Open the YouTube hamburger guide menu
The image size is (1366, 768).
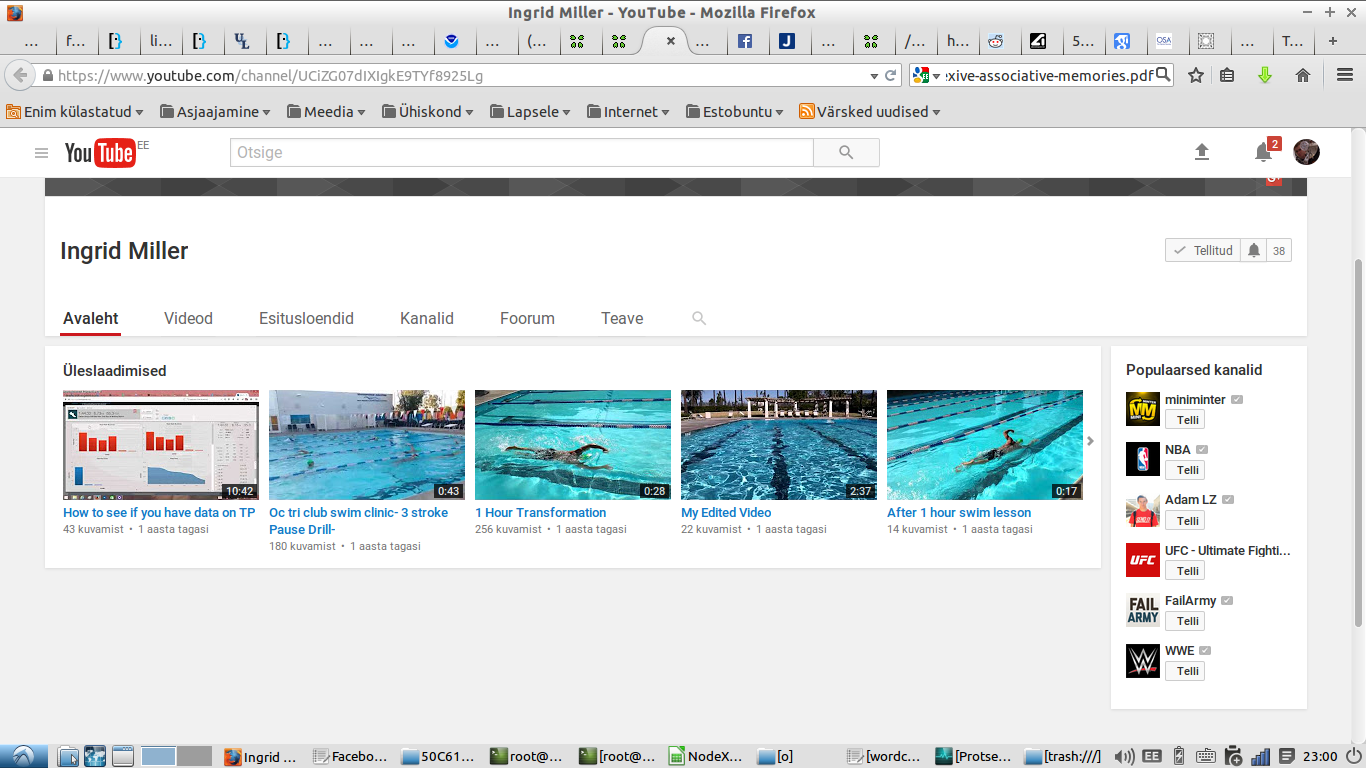pos(41,153)
